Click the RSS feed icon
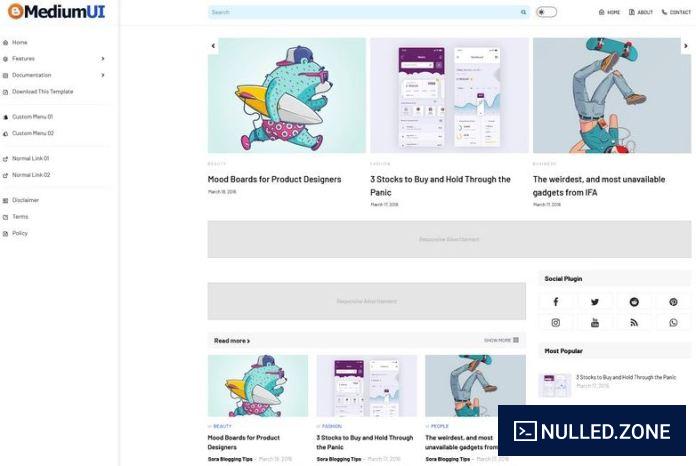The image size is (696, 466). point(634,323)
